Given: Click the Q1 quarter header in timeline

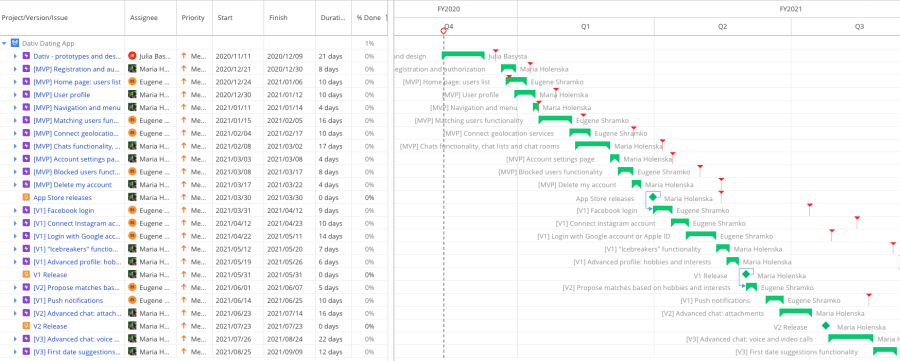Looking at the screenshot, I should [x=584, y=26].
